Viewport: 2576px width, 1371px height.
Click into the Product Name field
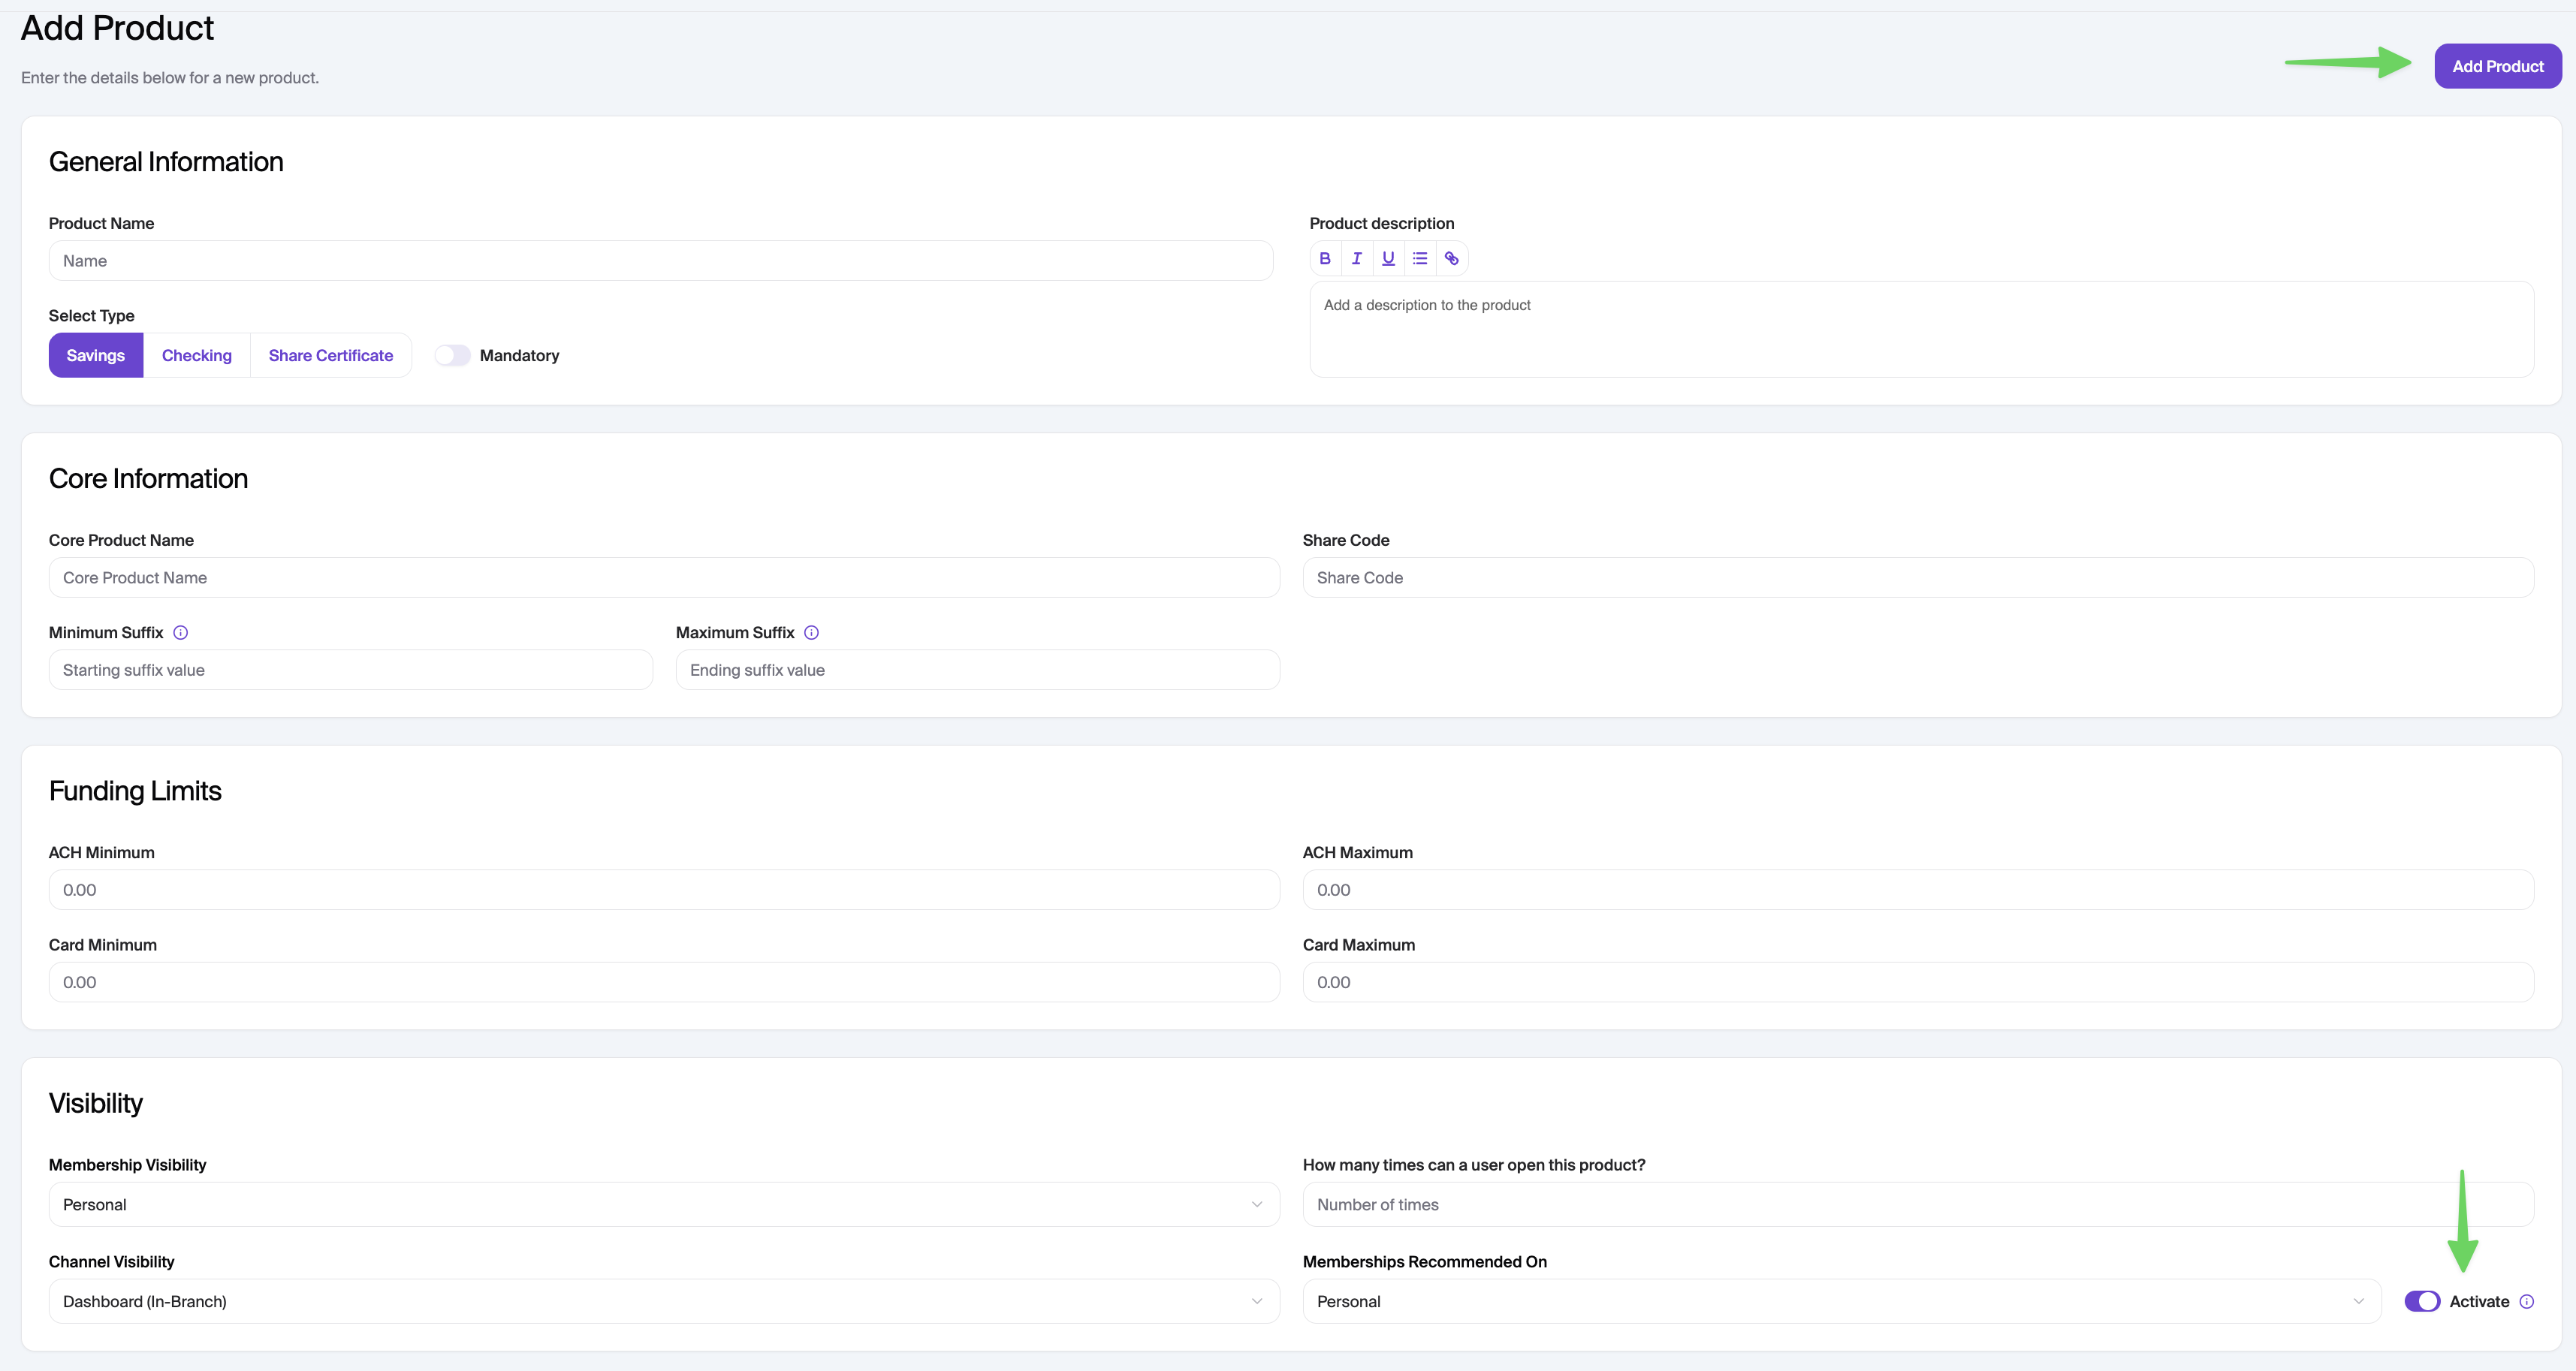[x=660, y=261]
